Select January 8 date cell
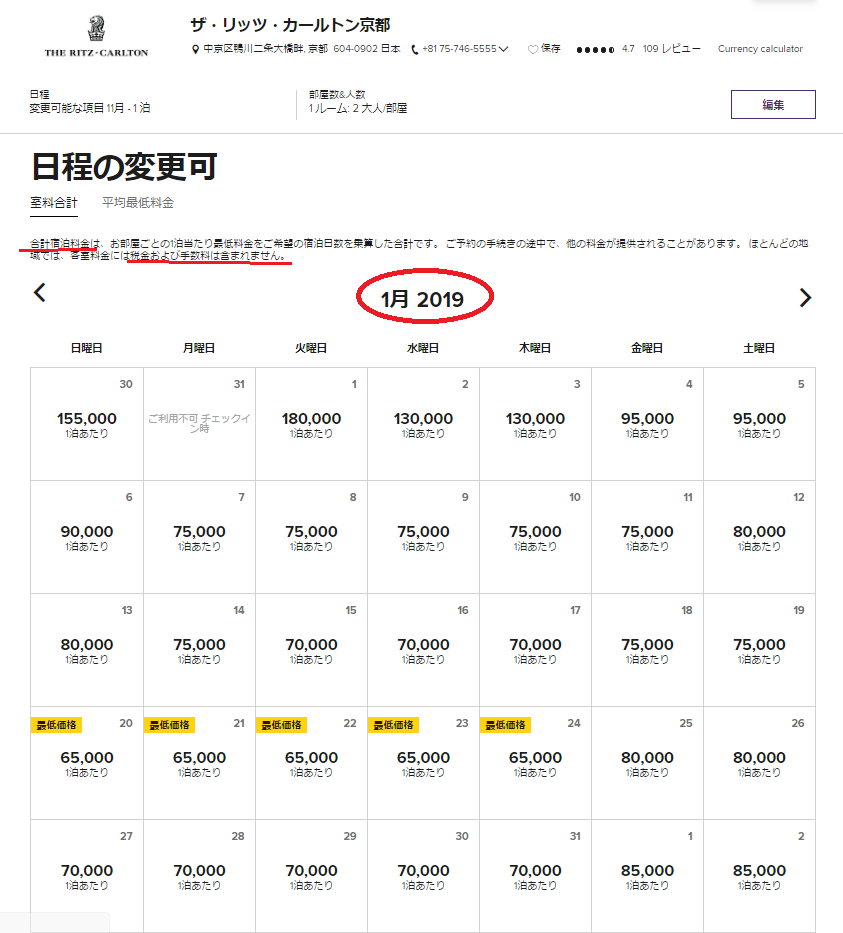 (311, 537)
